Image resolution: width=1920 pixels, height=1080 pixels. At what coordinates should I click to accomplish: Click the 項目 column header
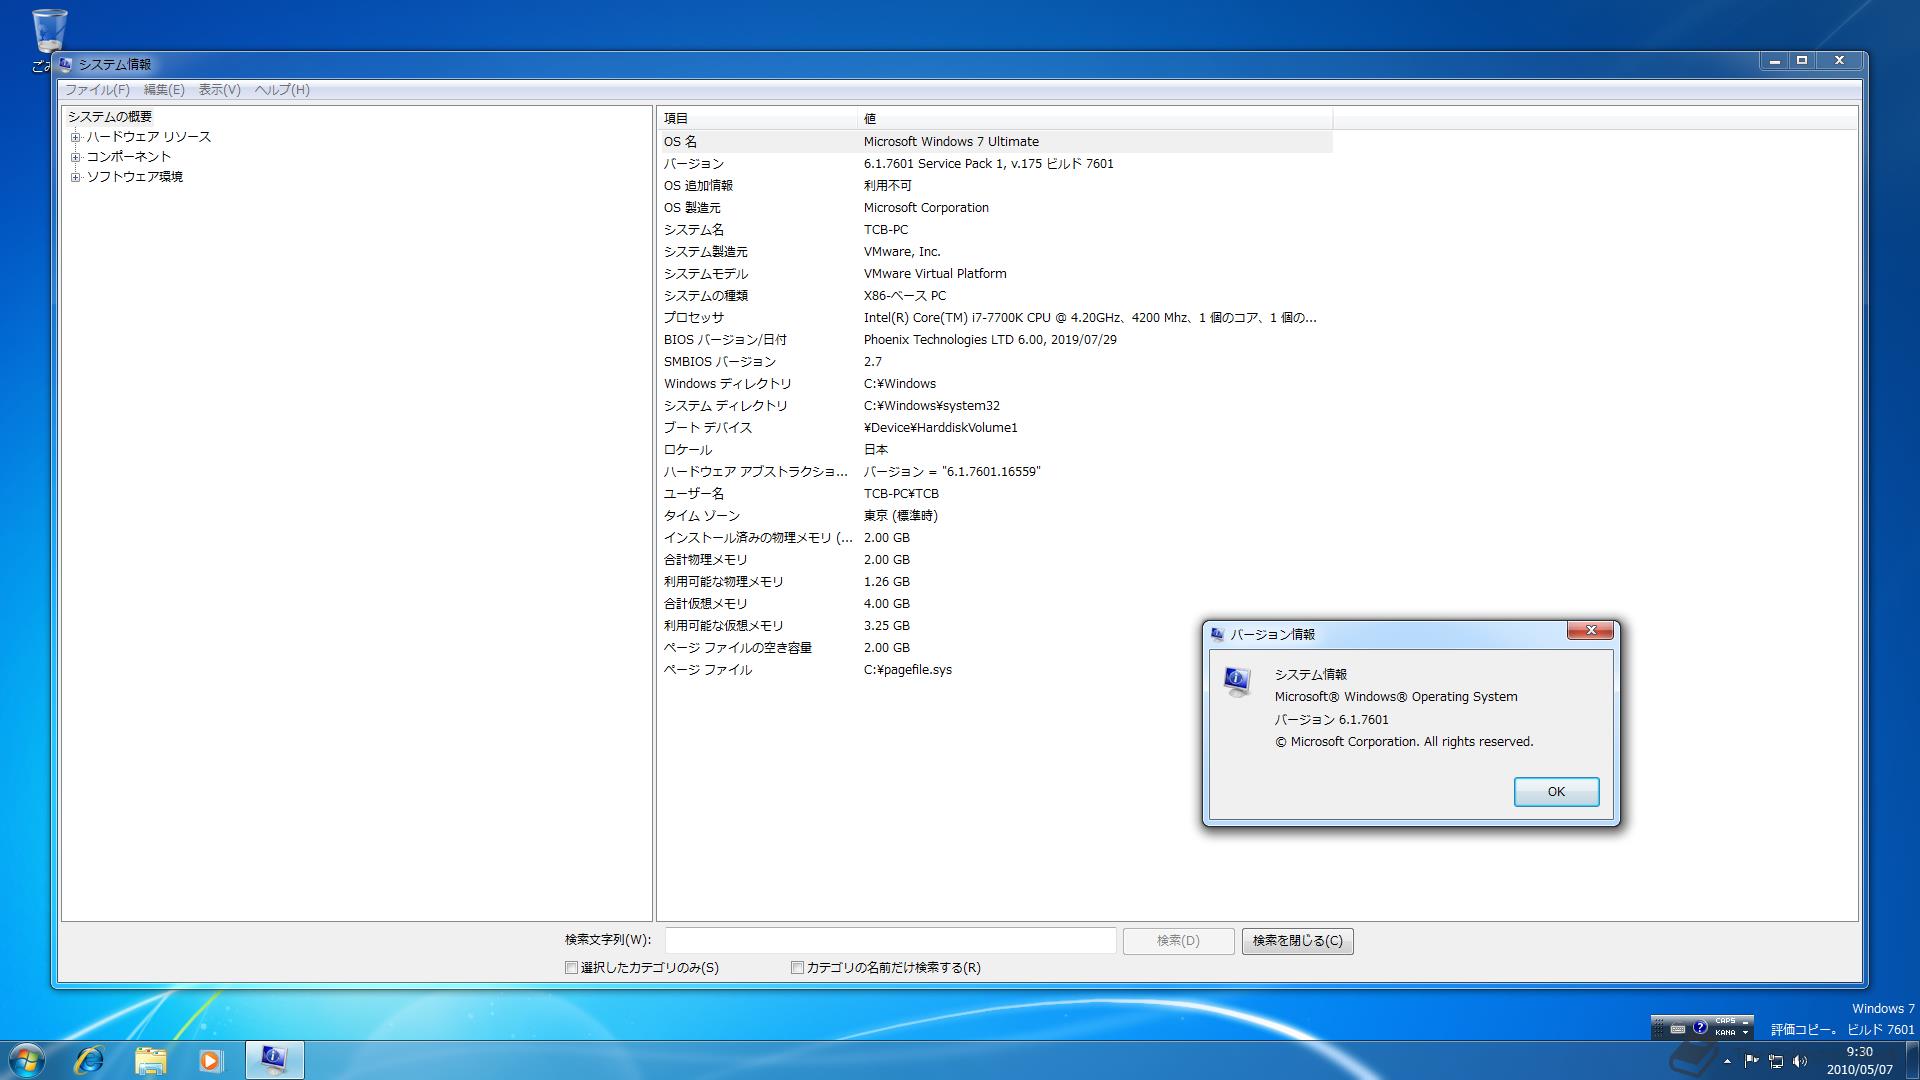coord(757,118)
